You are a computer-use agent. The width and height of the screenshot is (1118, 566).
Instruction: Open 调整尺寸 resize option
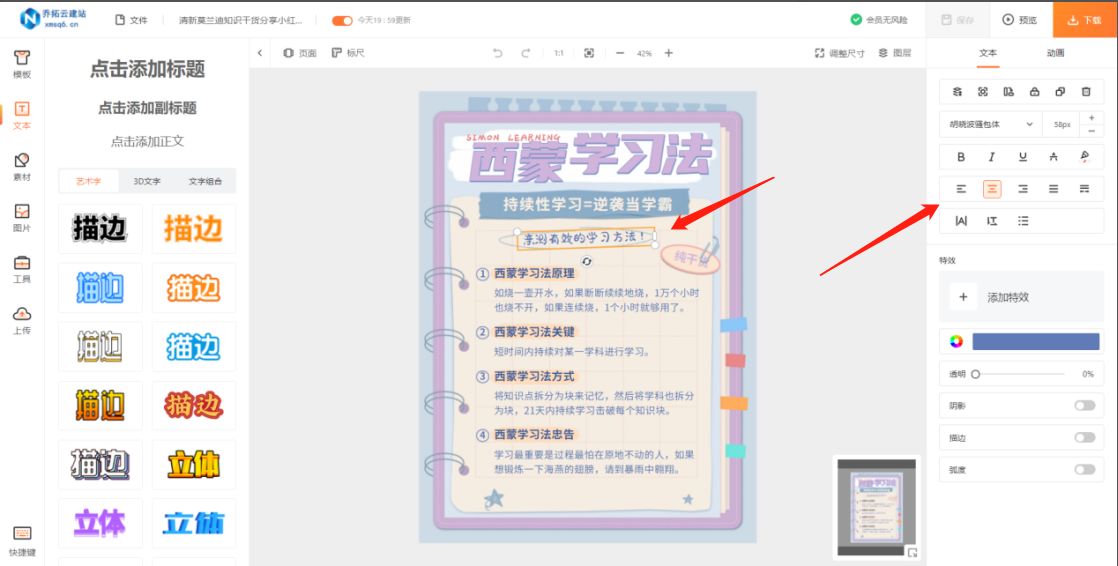click(839, 53)
